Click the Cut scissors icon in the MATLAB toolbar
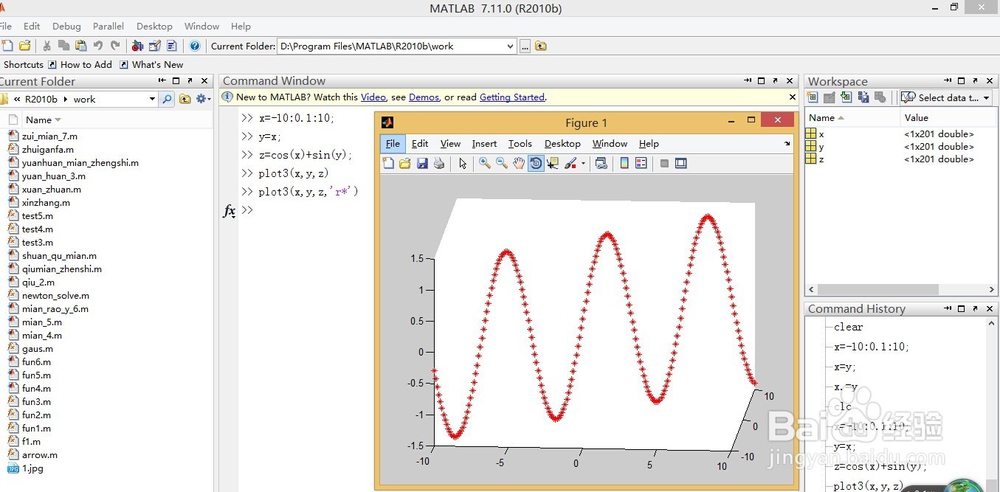Screen dimensions: 1000x492 (47, 45)
